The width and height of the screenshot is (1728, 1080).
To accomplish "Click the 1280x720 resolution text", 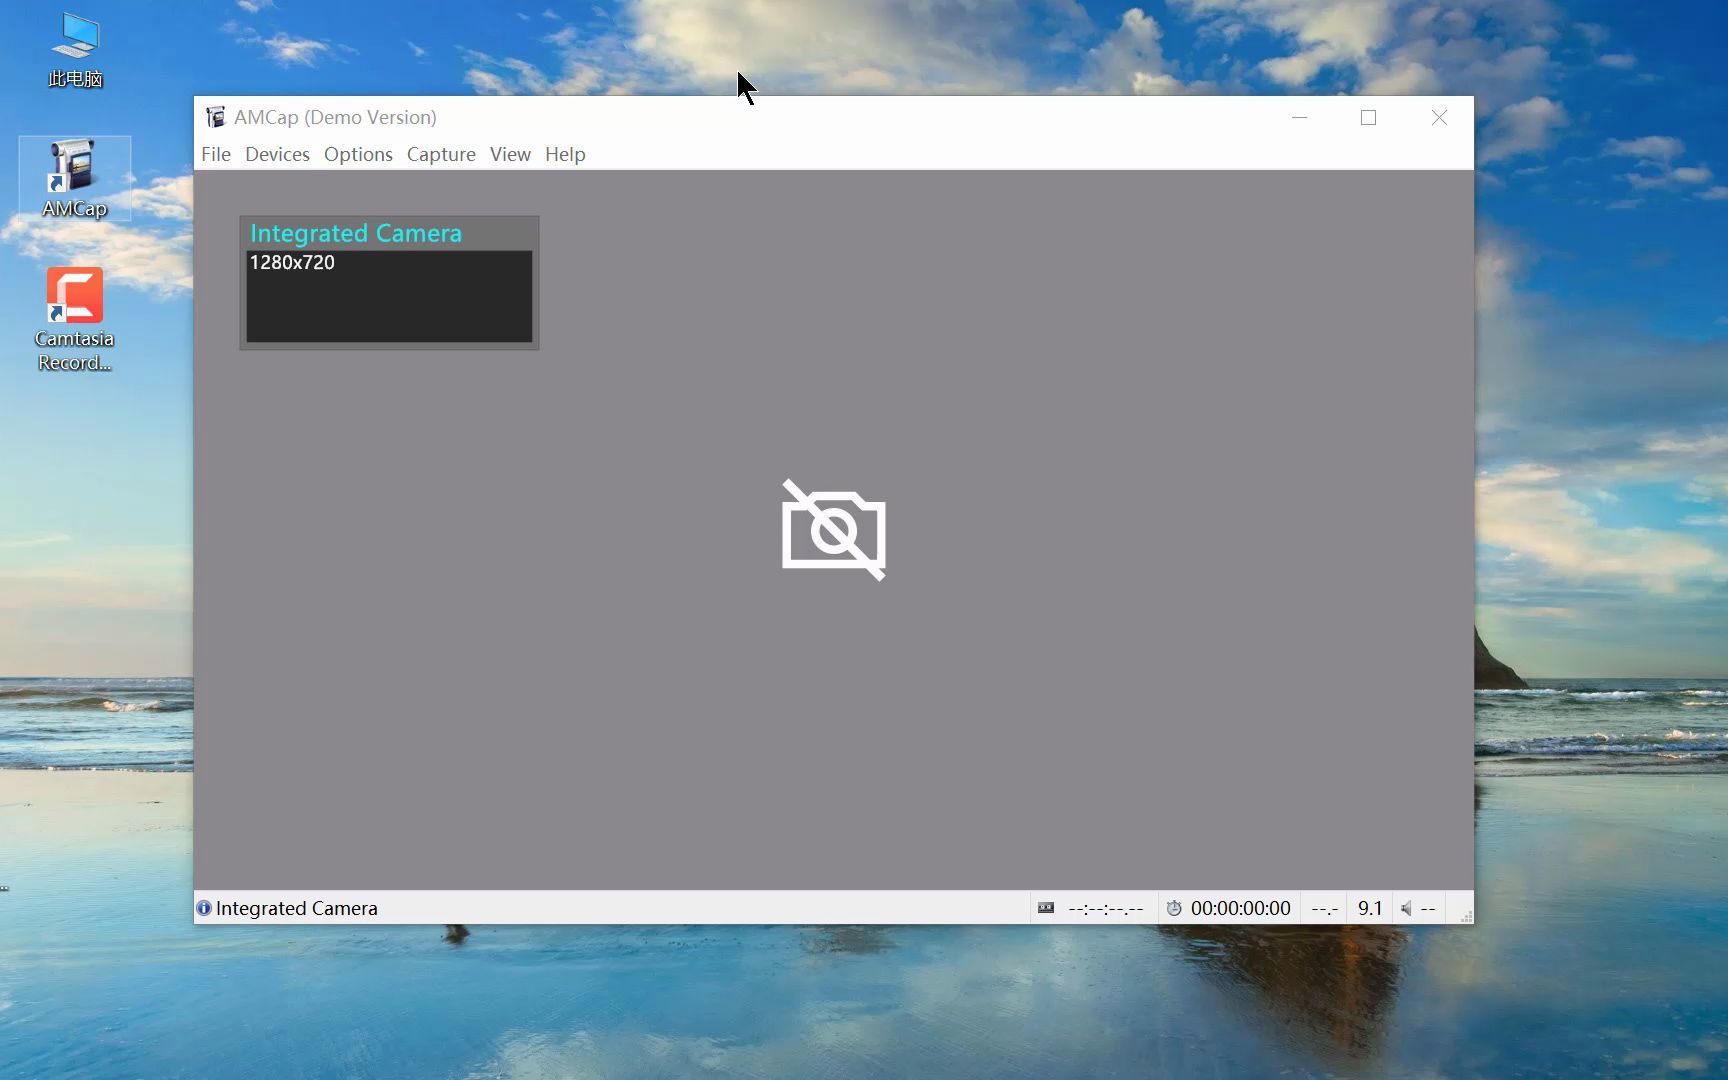I will [x=292, y=262].
